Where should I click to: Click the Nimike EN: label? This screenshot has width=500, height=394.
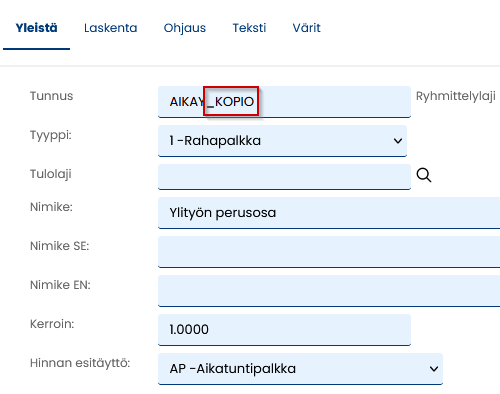coord(60,285)
